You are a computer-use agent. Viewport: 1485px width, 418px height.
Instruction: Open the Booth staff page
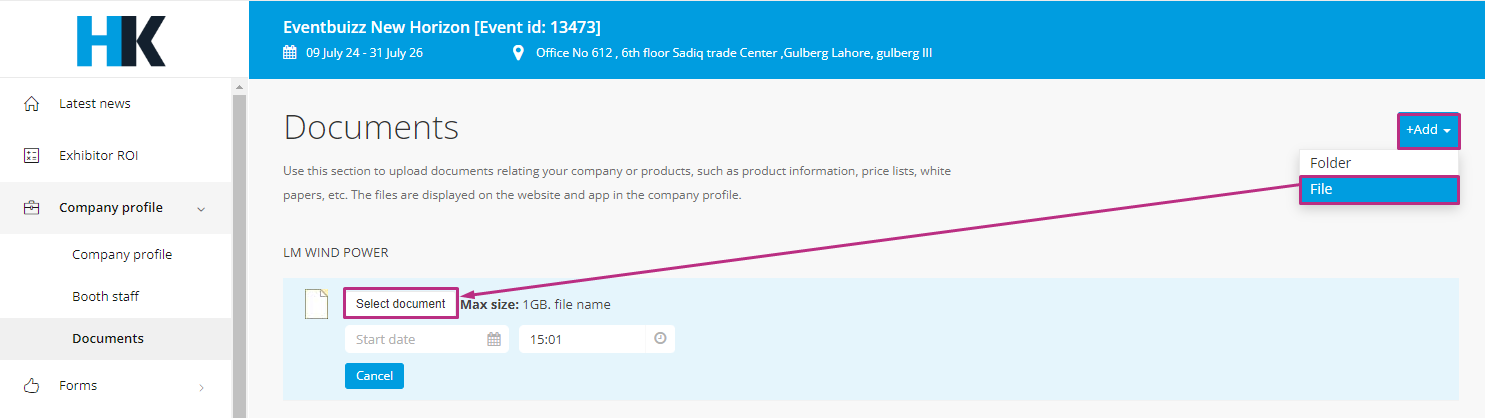105,297
